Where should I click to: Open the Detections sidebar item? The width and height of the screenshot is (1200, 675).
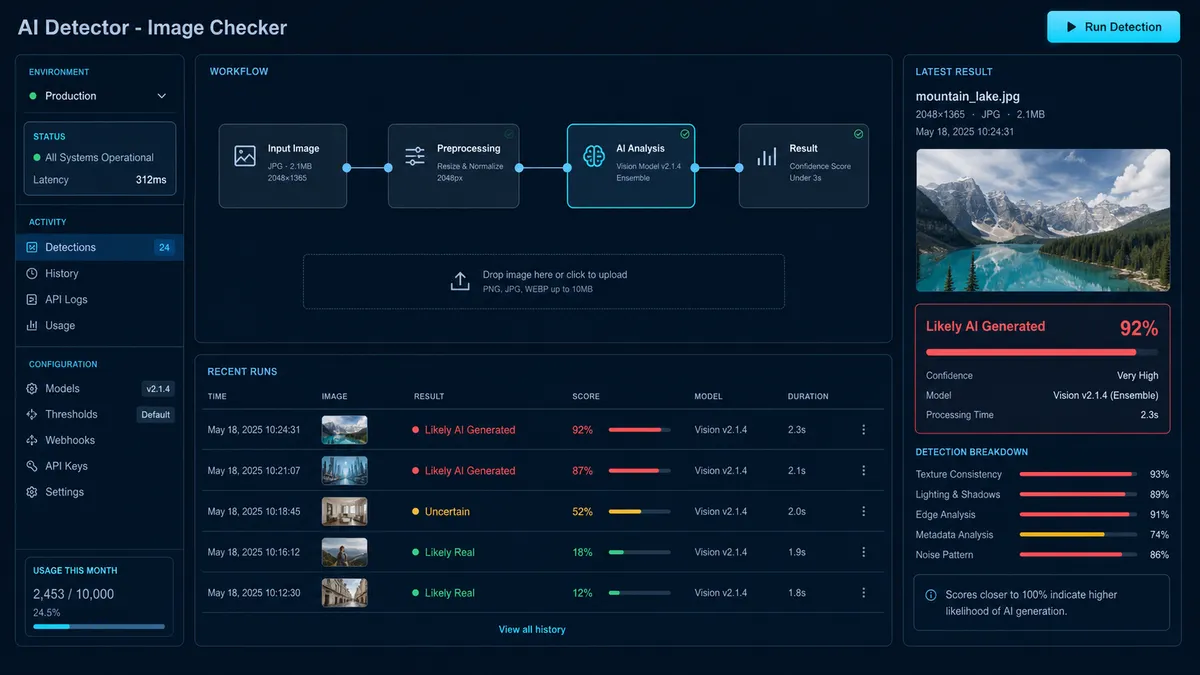pos(99,247)
